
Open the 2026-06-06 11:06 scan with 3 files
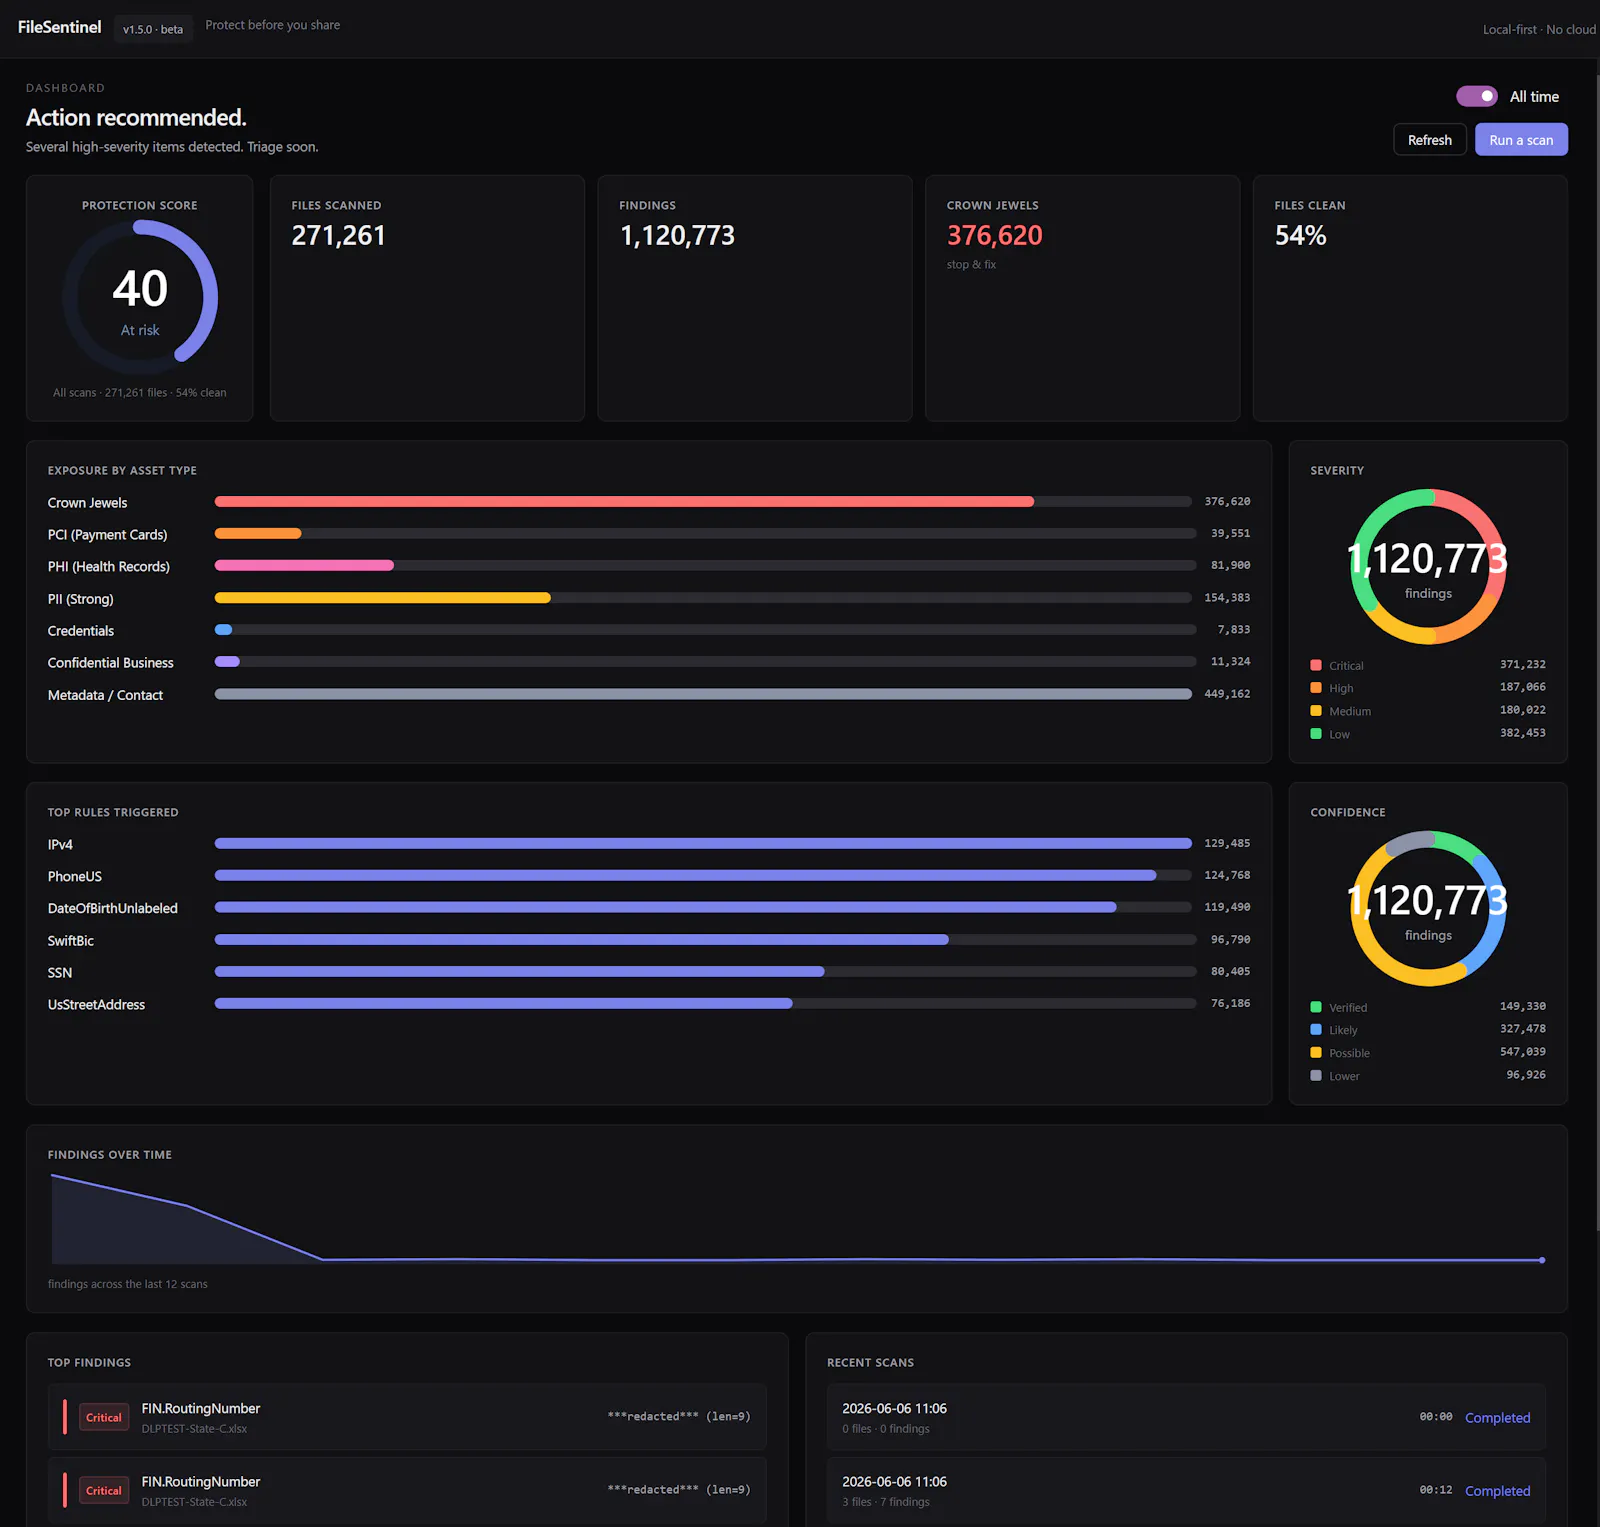pyautogui.click(x=1186, y=1490)
